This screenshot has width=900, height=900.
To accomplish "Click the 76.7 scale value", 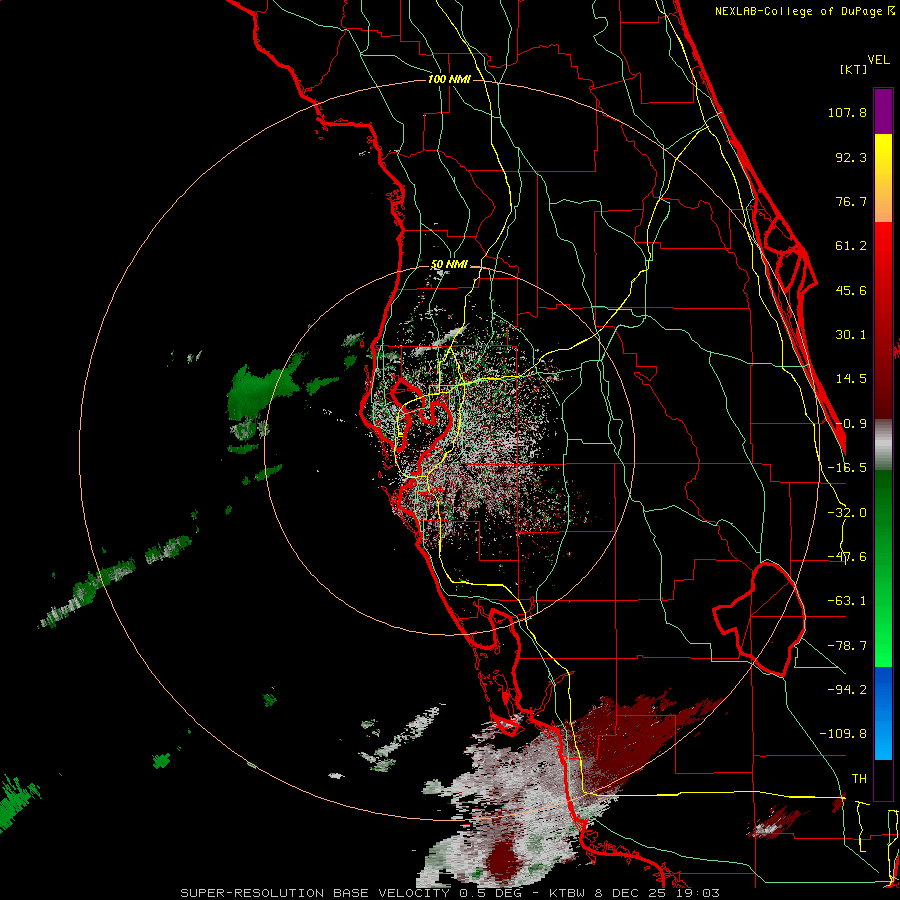I will point(851,201).
